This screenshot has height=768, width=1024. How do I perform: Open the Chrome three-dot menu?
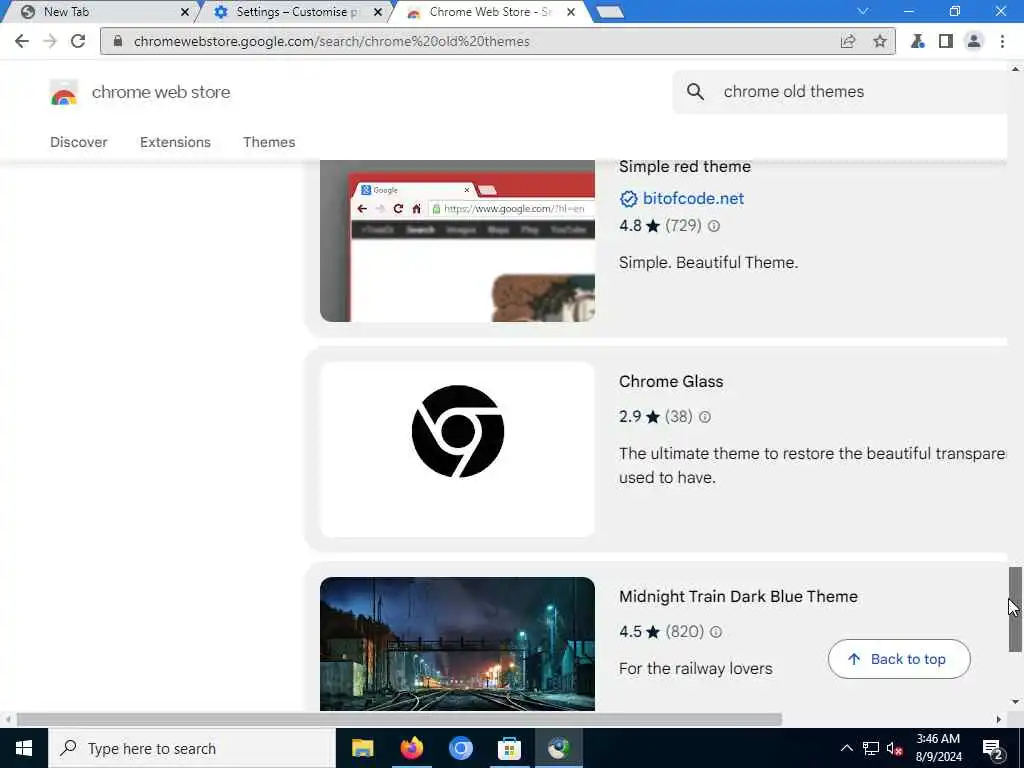(x=1002, y=41)
